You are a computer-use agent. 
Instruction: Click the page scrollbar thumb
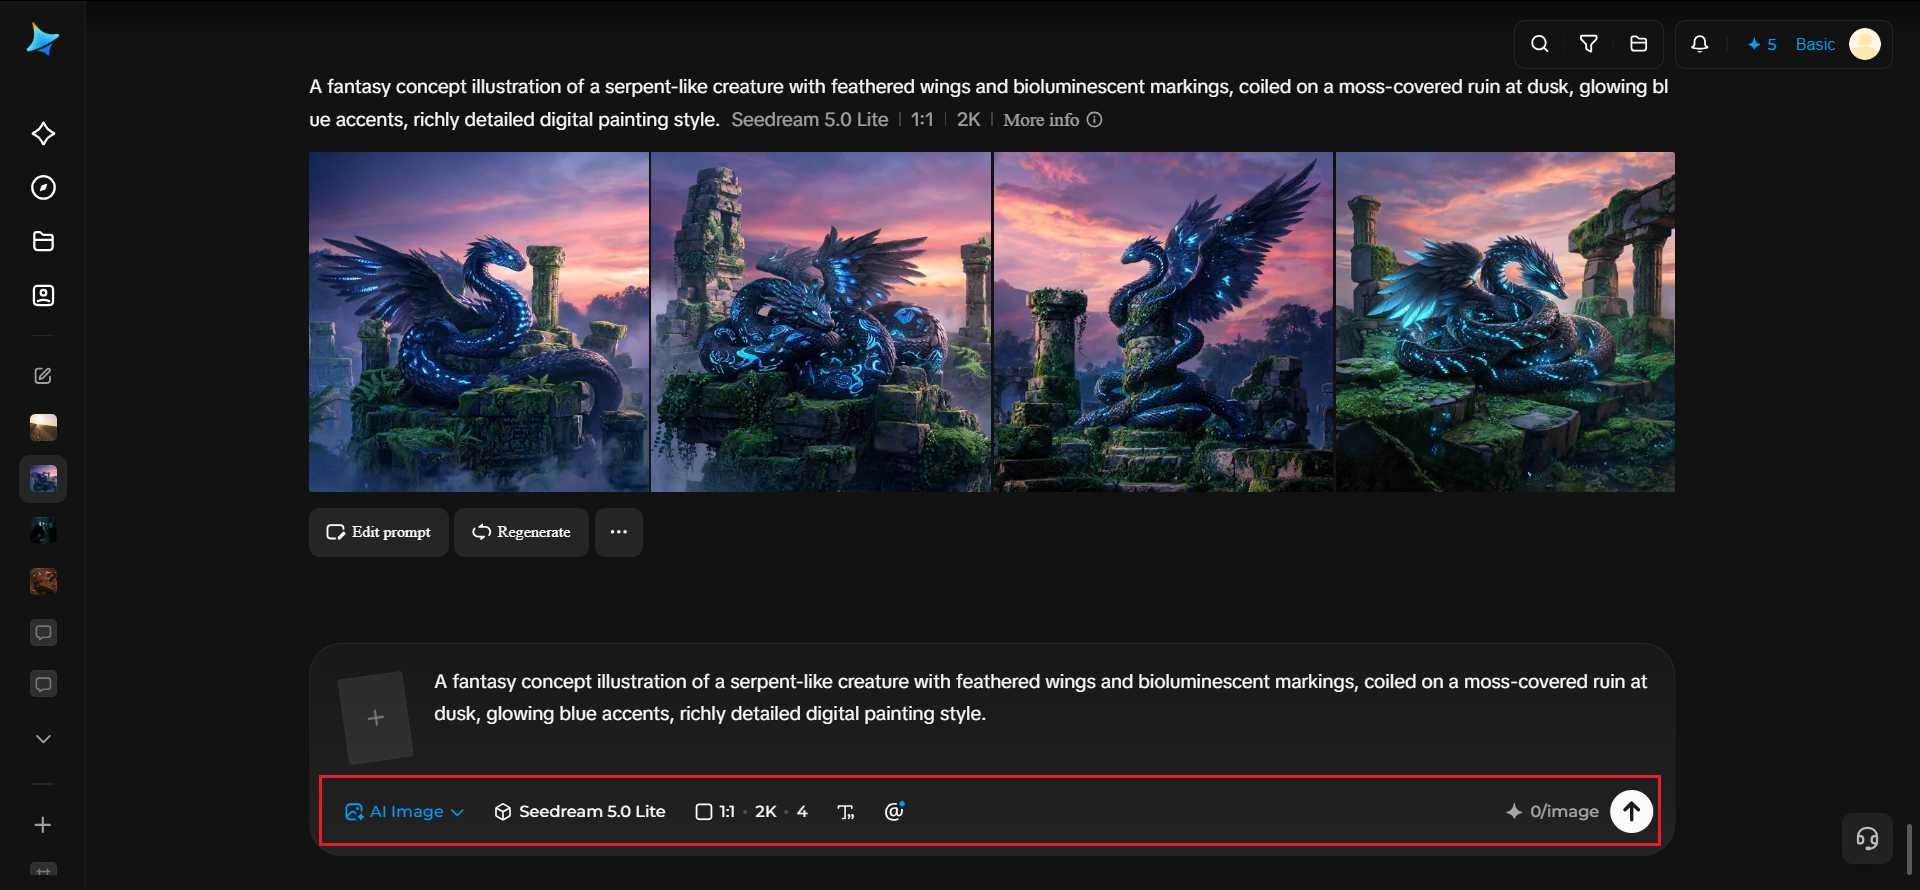1908,850
